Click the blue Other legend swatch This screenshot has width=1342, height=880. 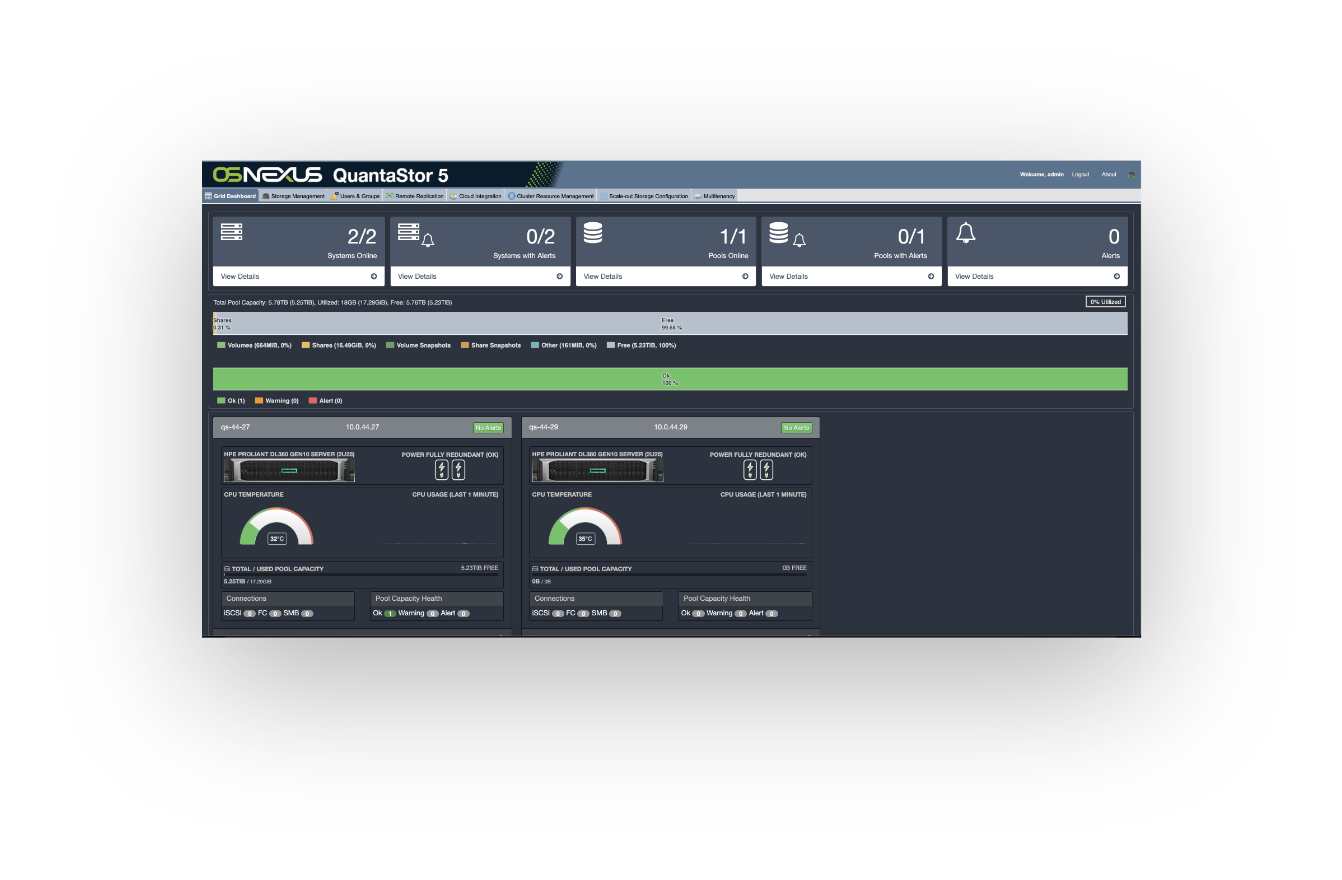535,345
